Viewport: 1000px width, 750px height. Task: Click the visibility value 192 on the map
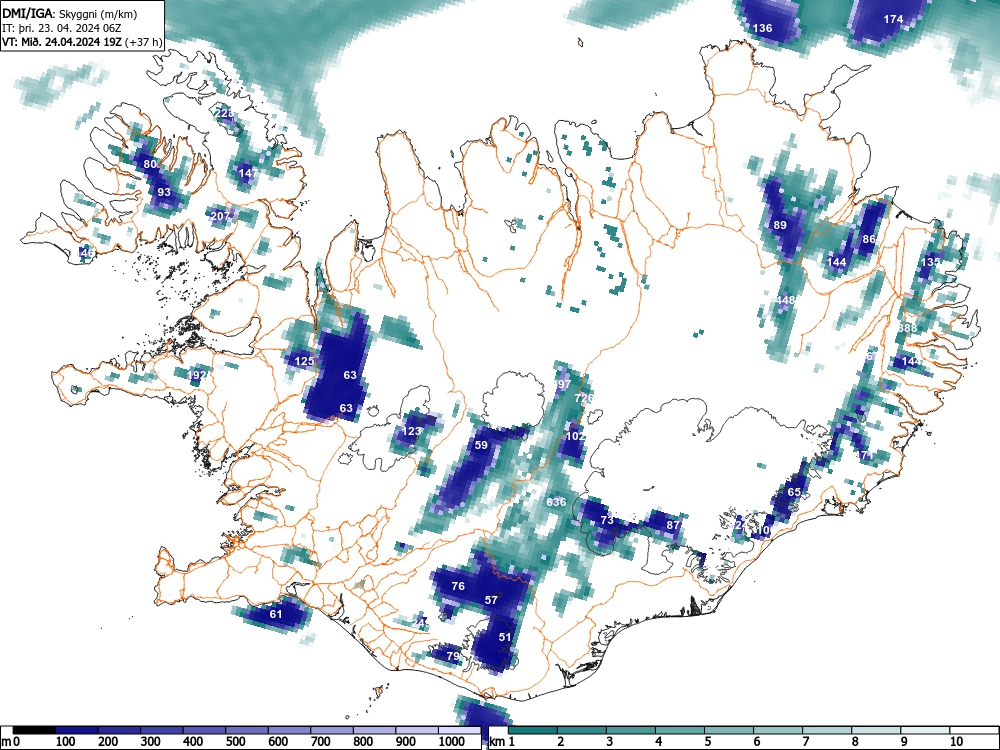click(198, 375)
